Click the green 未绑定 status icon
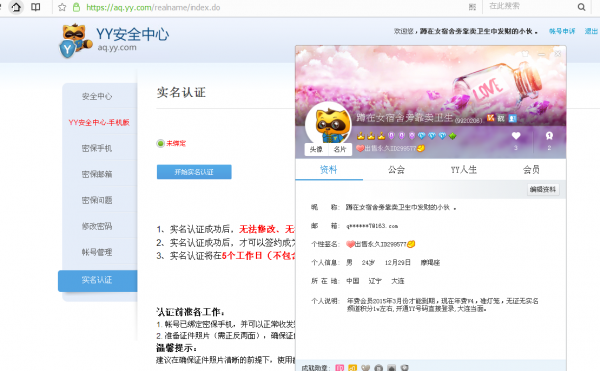 (160, 143)
